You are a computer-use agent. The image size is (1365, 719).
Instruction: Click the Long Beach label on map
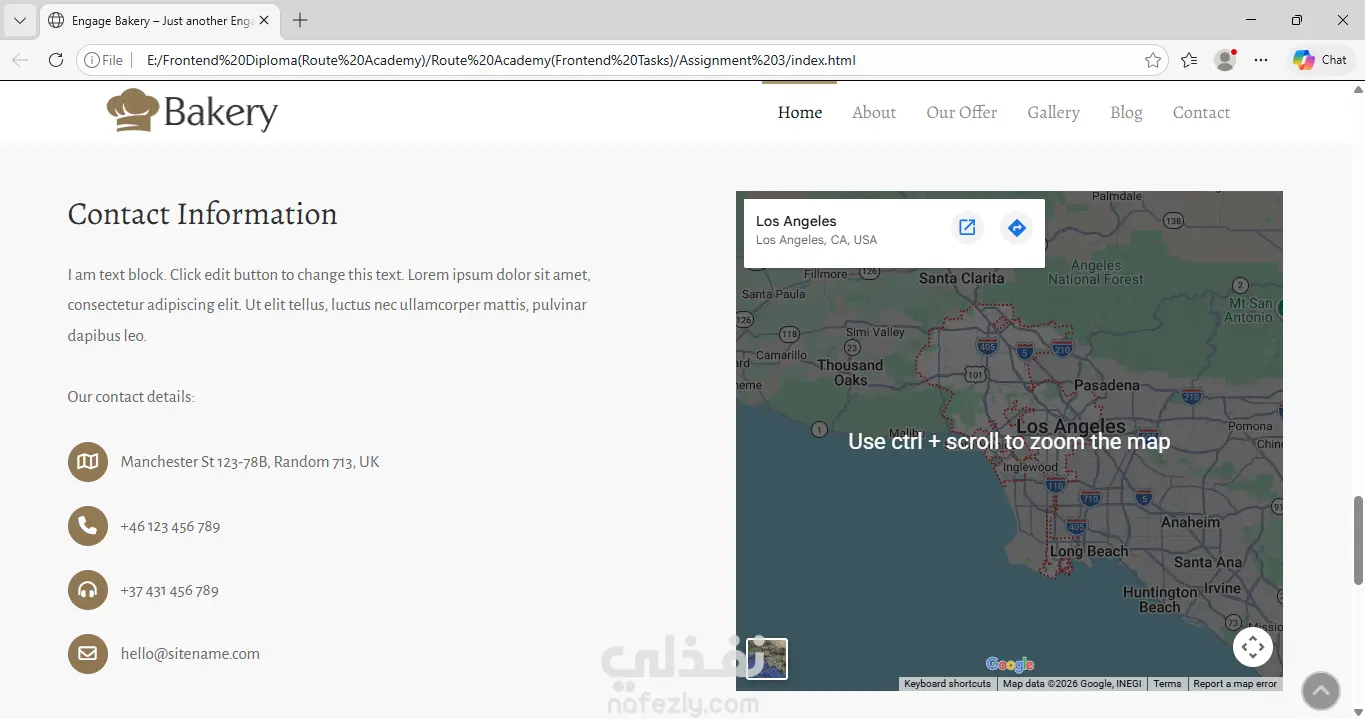coord(1089,551)
